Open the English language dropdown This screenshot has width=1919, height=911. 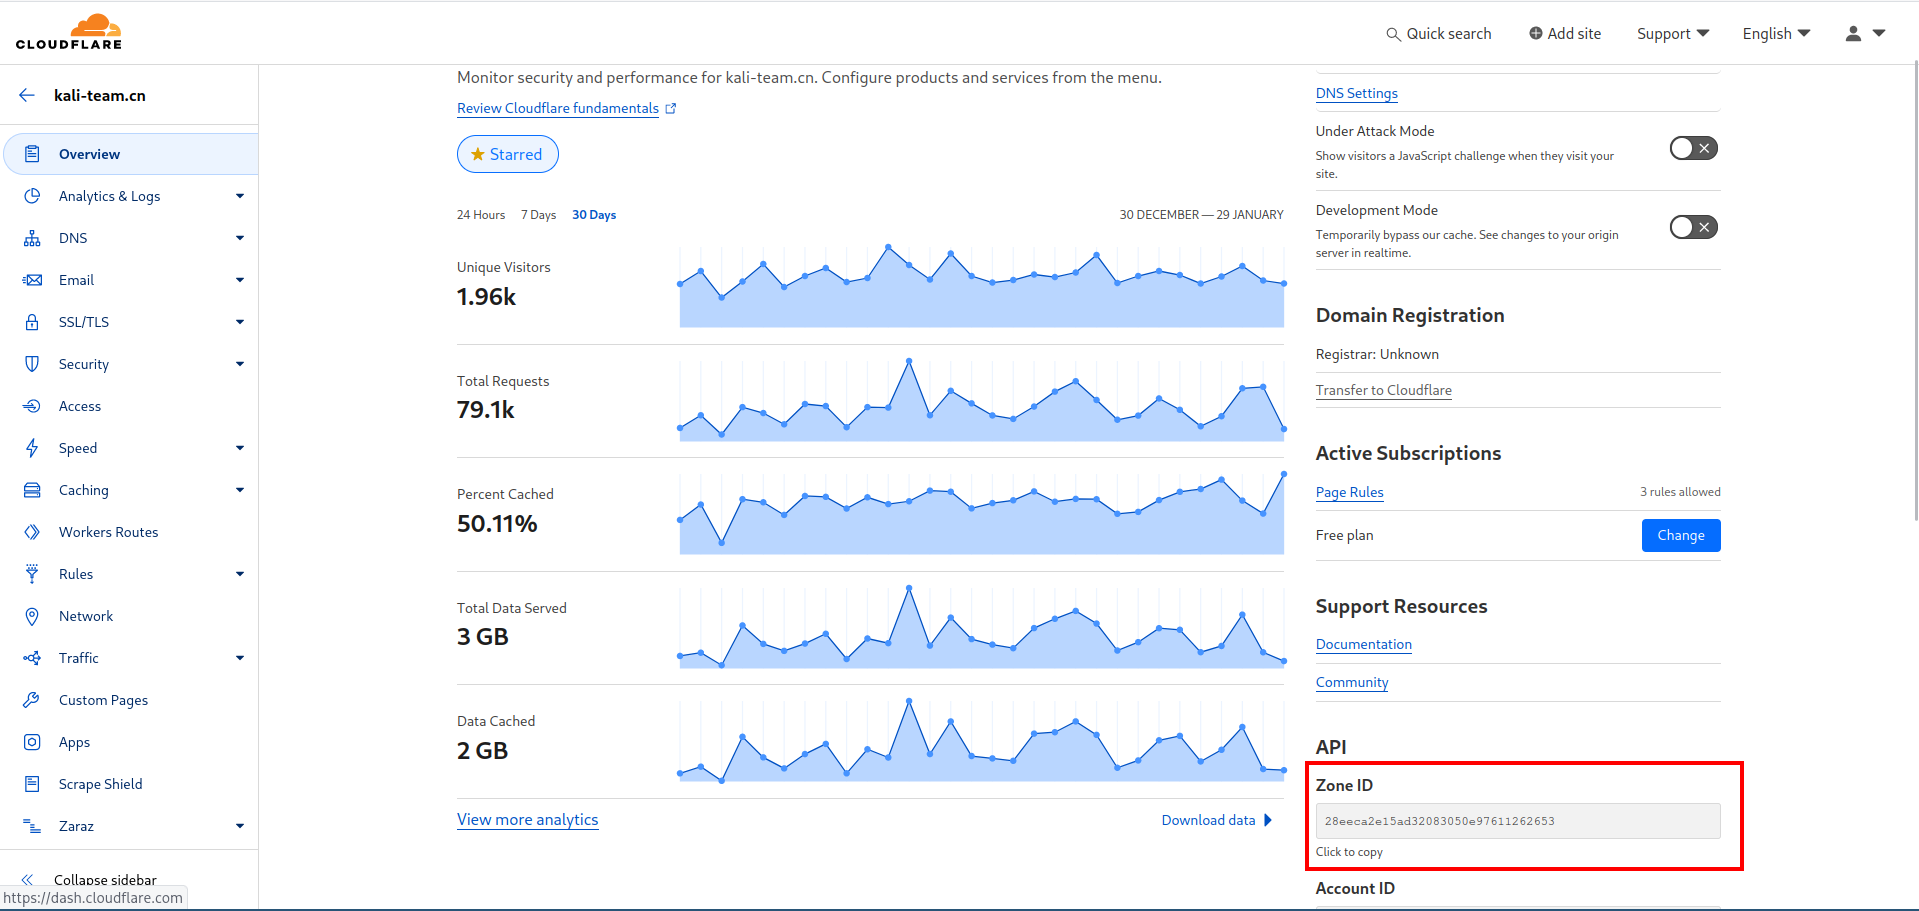1776,33
